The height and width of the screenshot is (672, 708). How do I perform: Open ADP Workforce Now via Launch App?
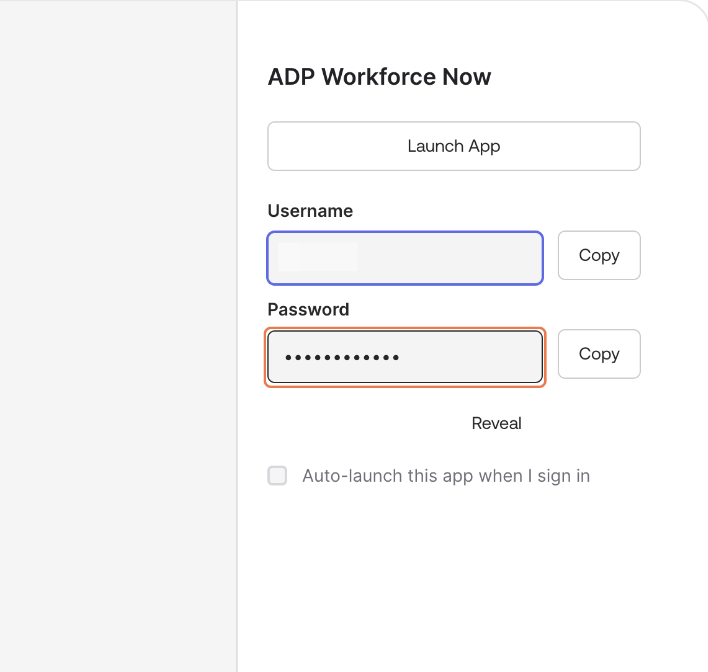(x=453, y=146)
